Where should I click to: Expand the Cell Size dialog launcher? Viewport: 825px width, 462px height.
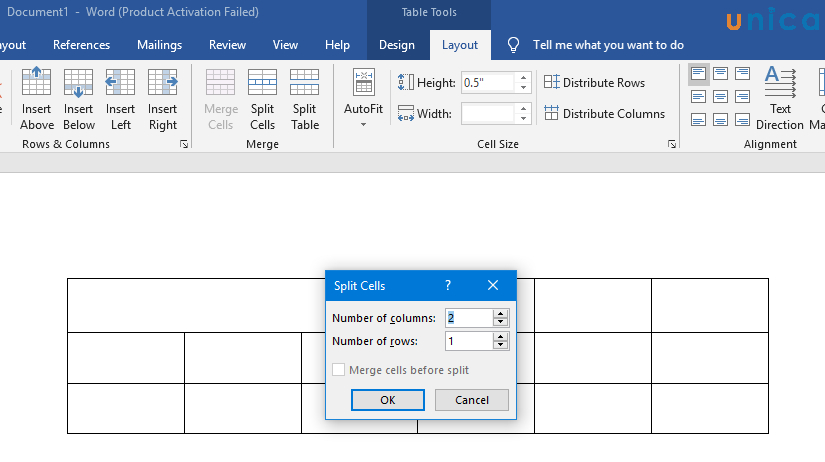click(x=671, y=145)
